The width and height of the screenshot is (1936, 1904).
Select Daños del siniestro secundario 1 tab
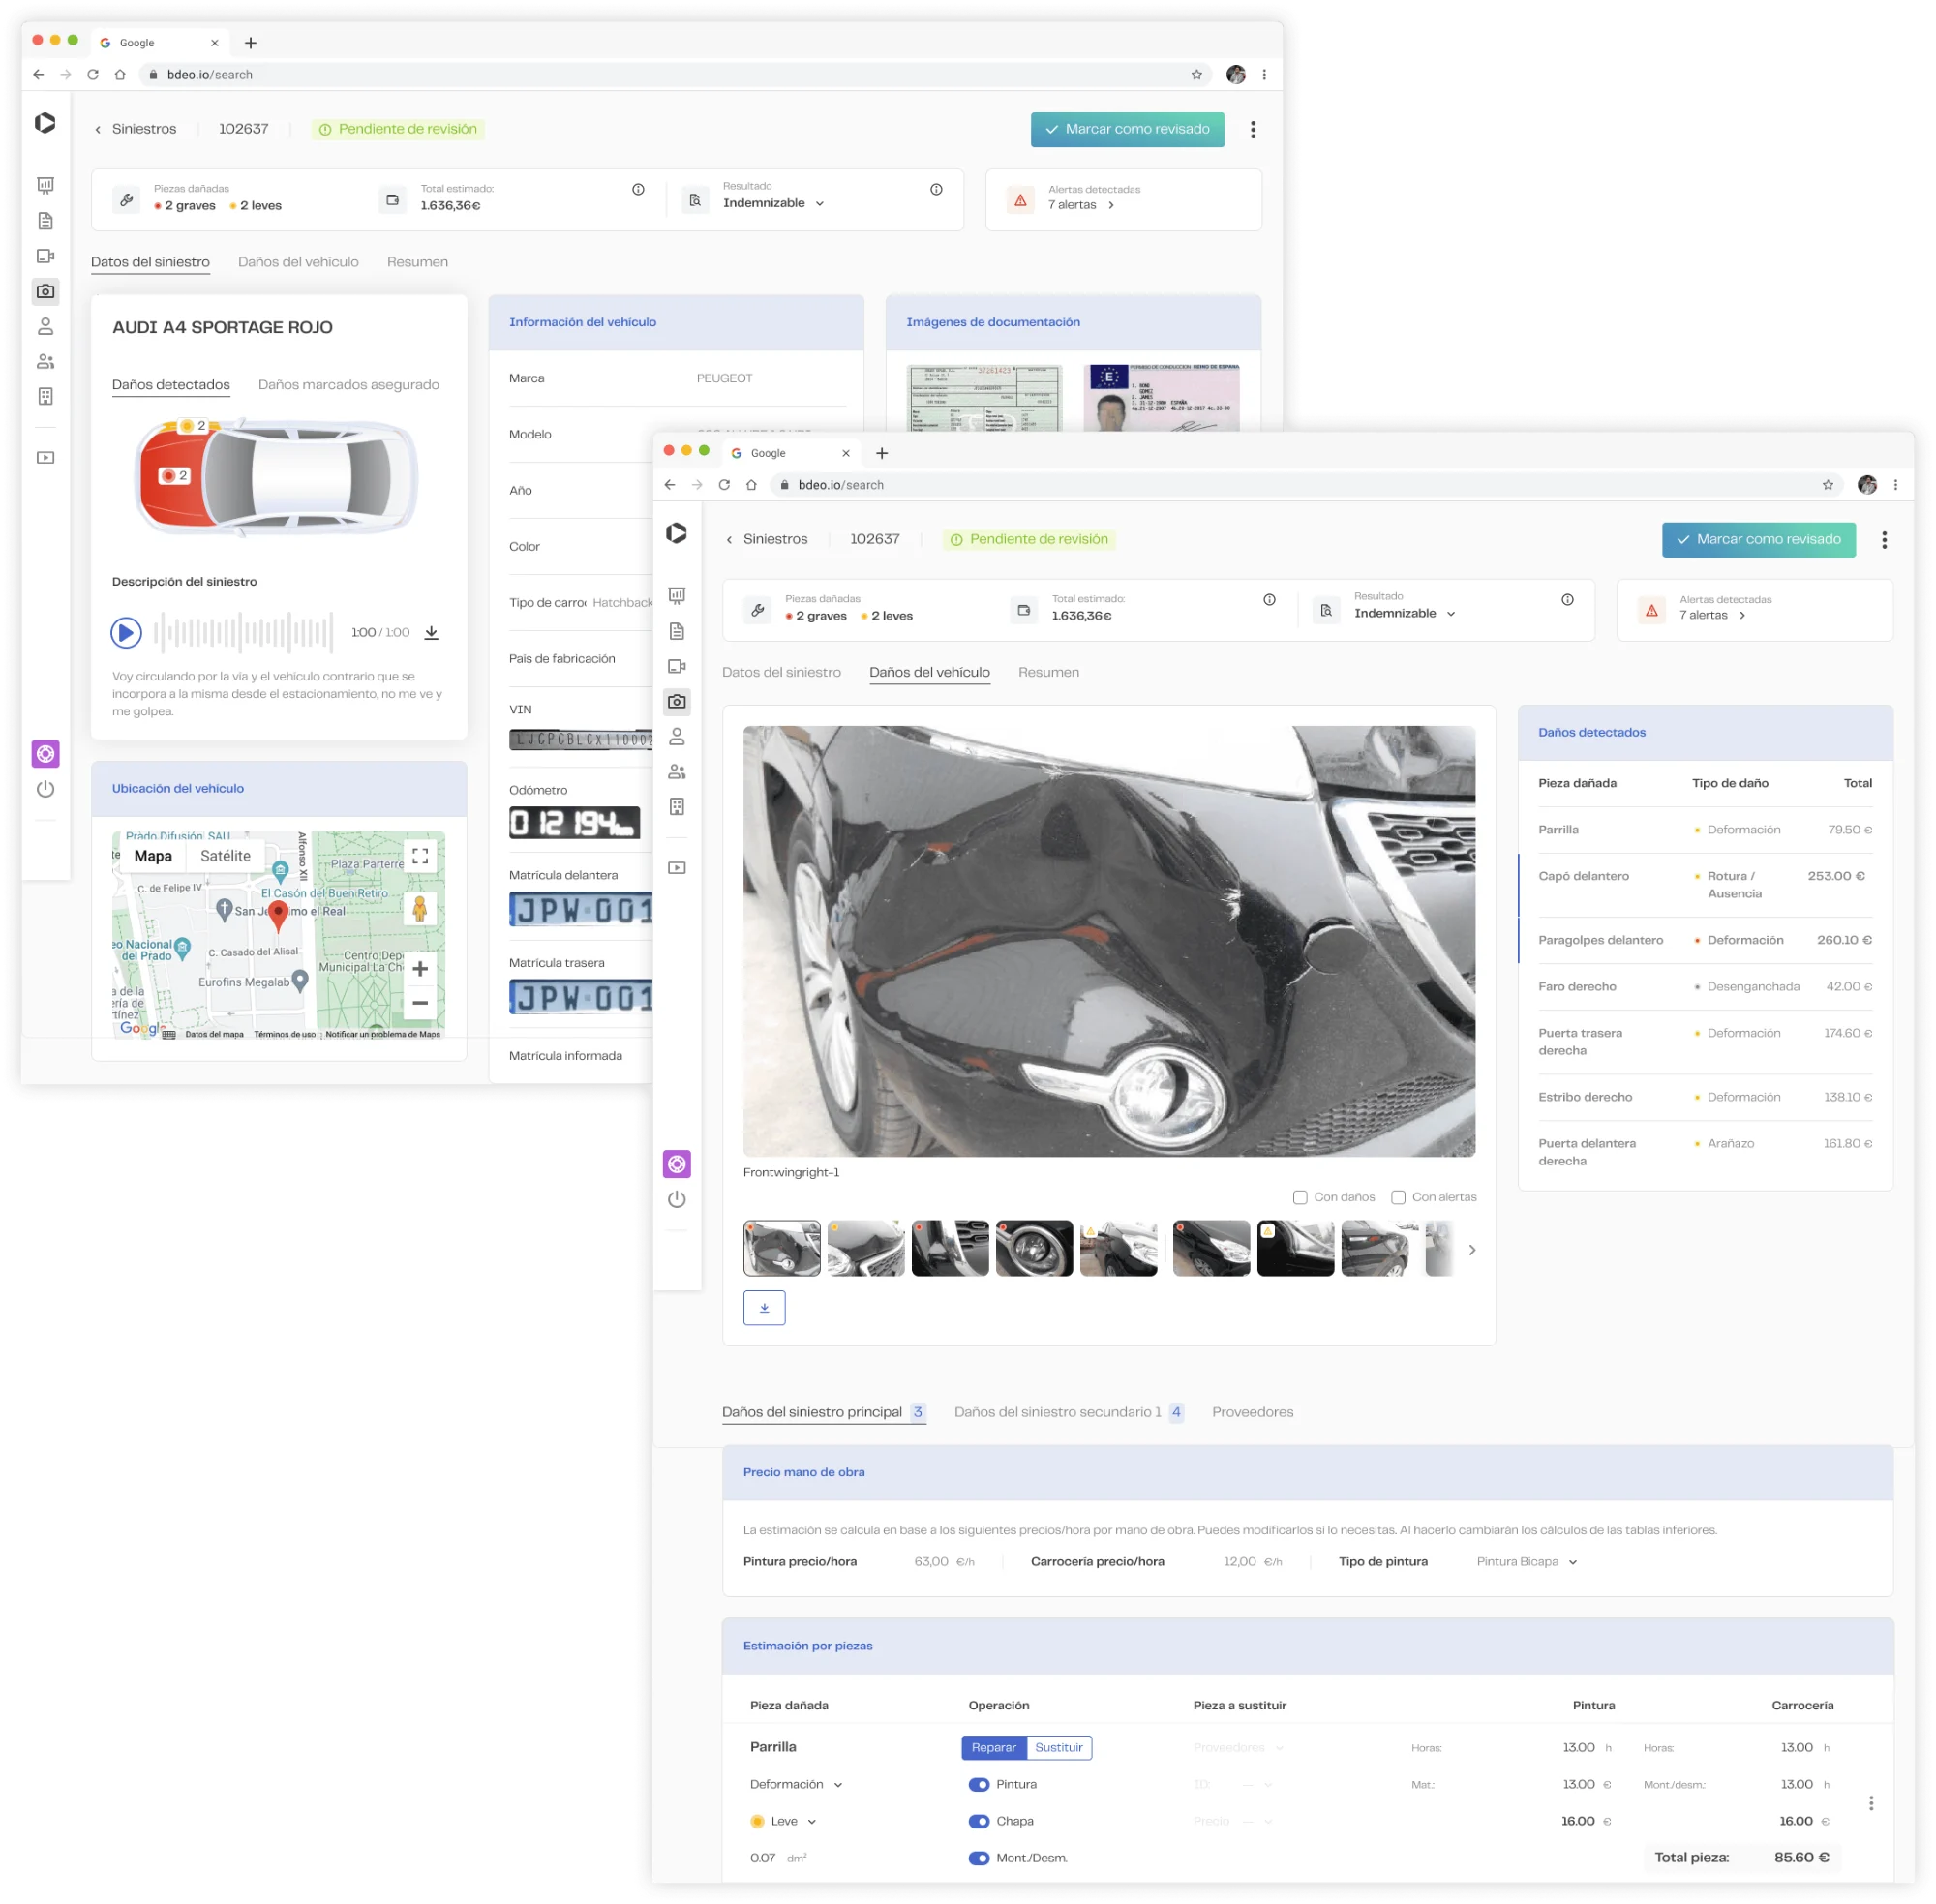[1068, 1413]
